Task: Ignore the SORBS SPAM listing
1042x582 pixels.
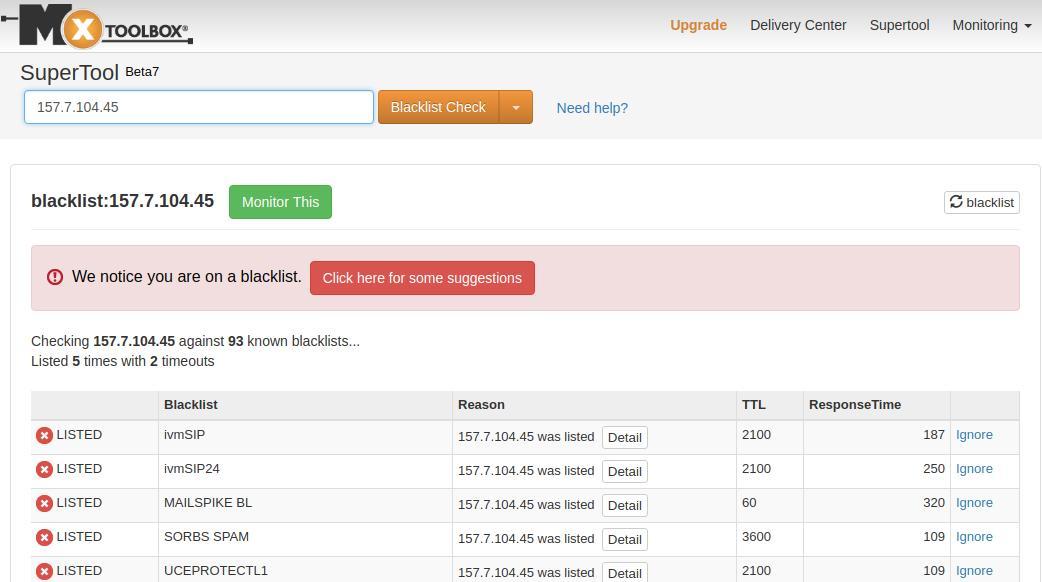Action: point(974,536)
